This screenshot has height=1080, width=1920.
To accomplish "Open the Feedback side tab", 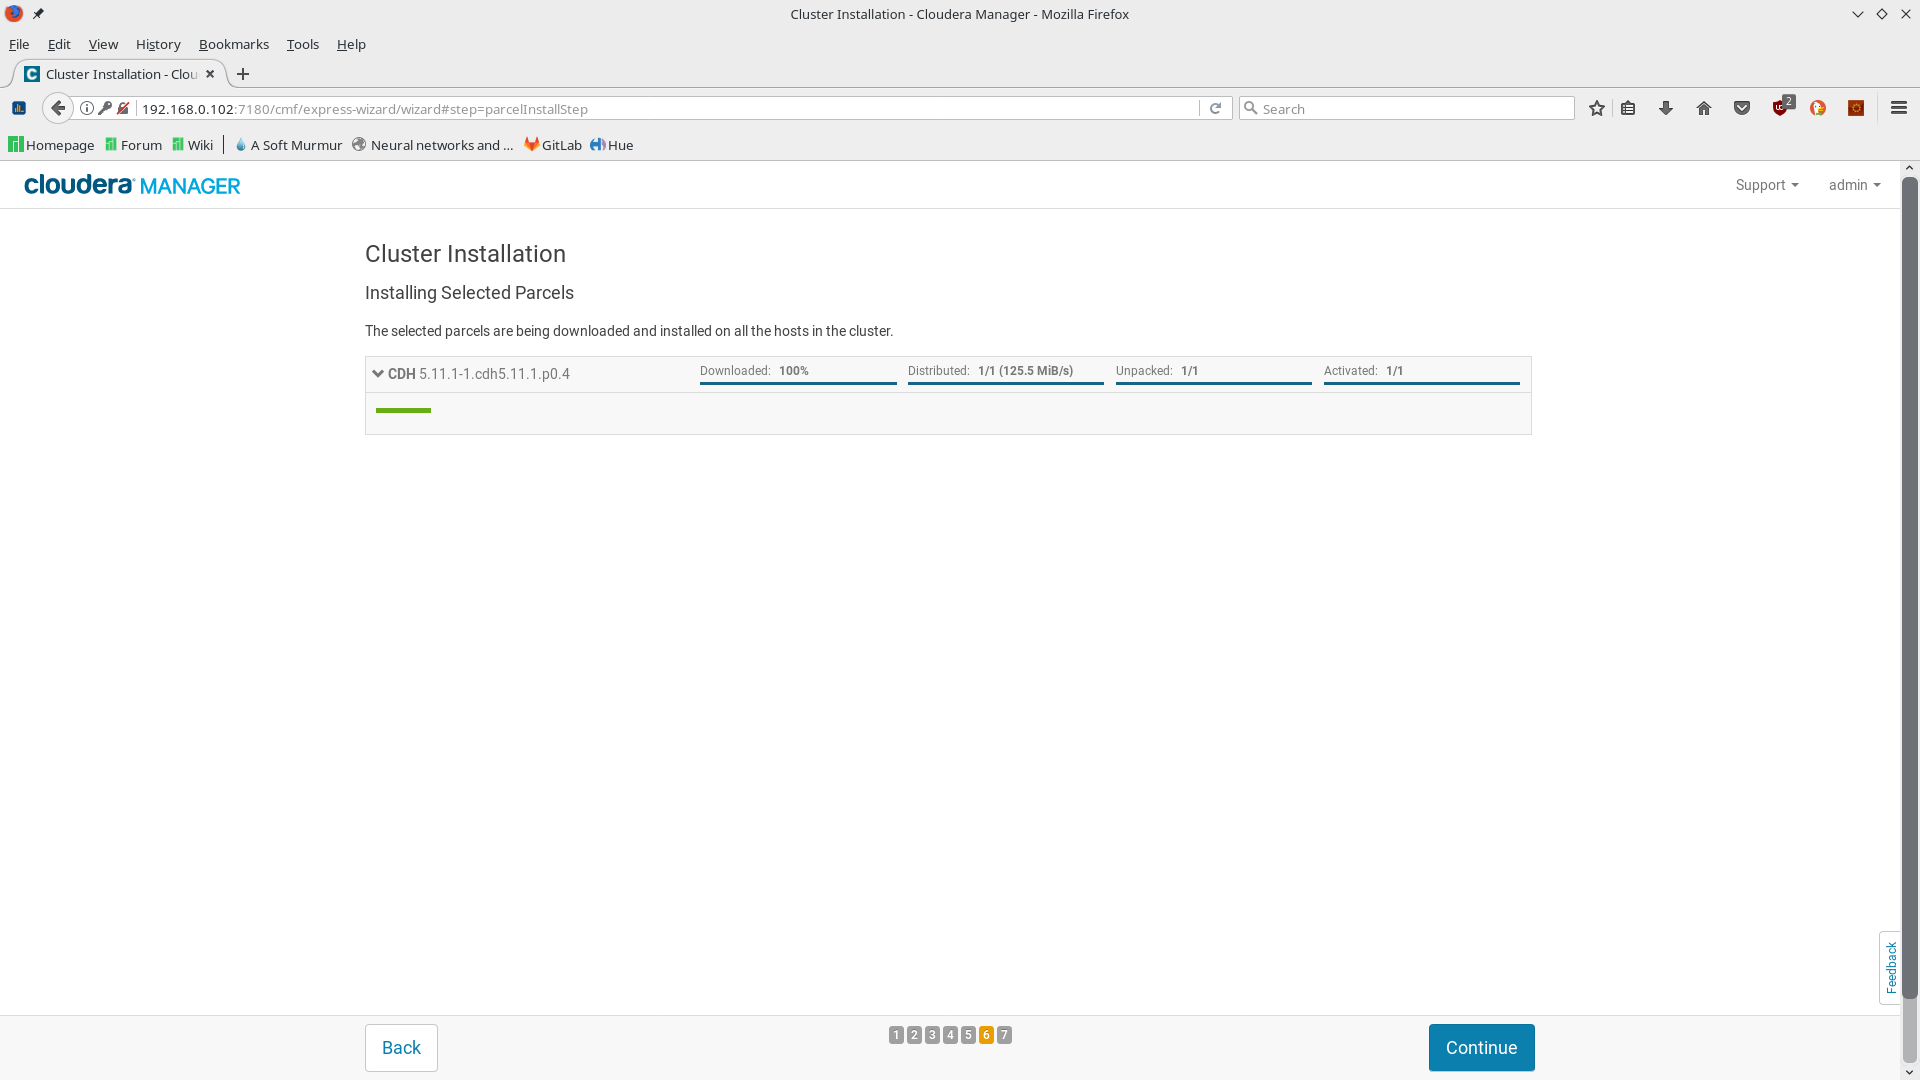I will 1890,967.
